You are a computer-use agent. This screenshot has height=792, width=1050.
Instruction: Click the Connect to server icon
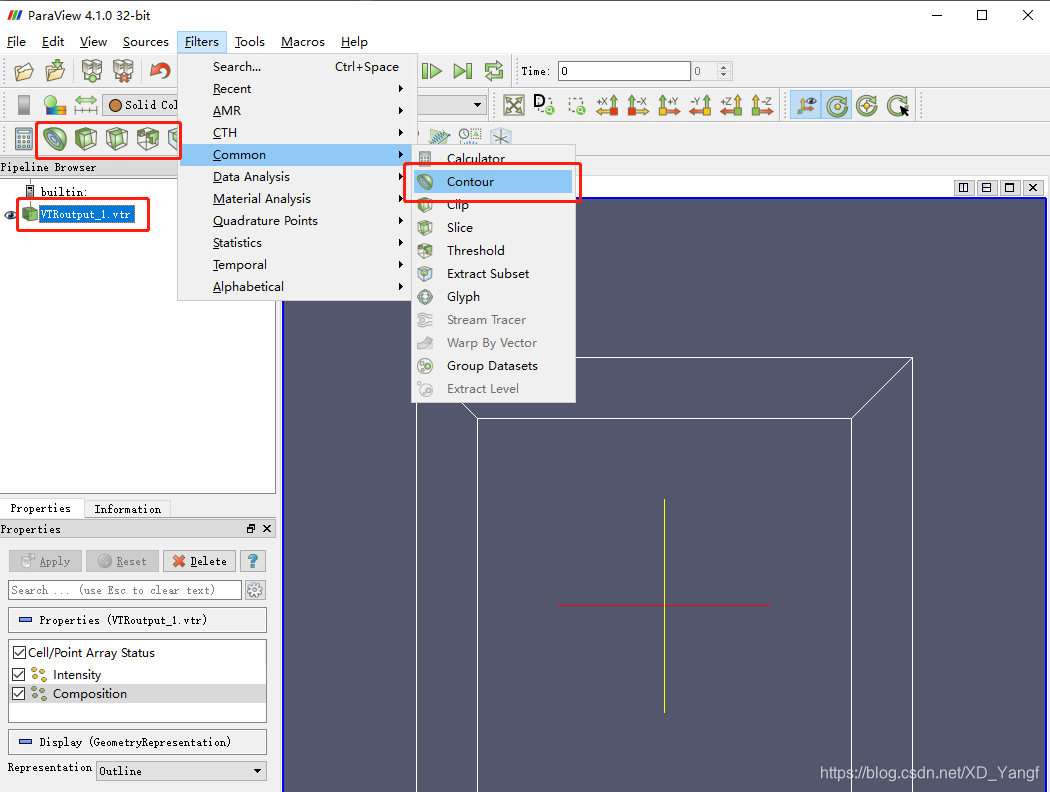[92, 70]
